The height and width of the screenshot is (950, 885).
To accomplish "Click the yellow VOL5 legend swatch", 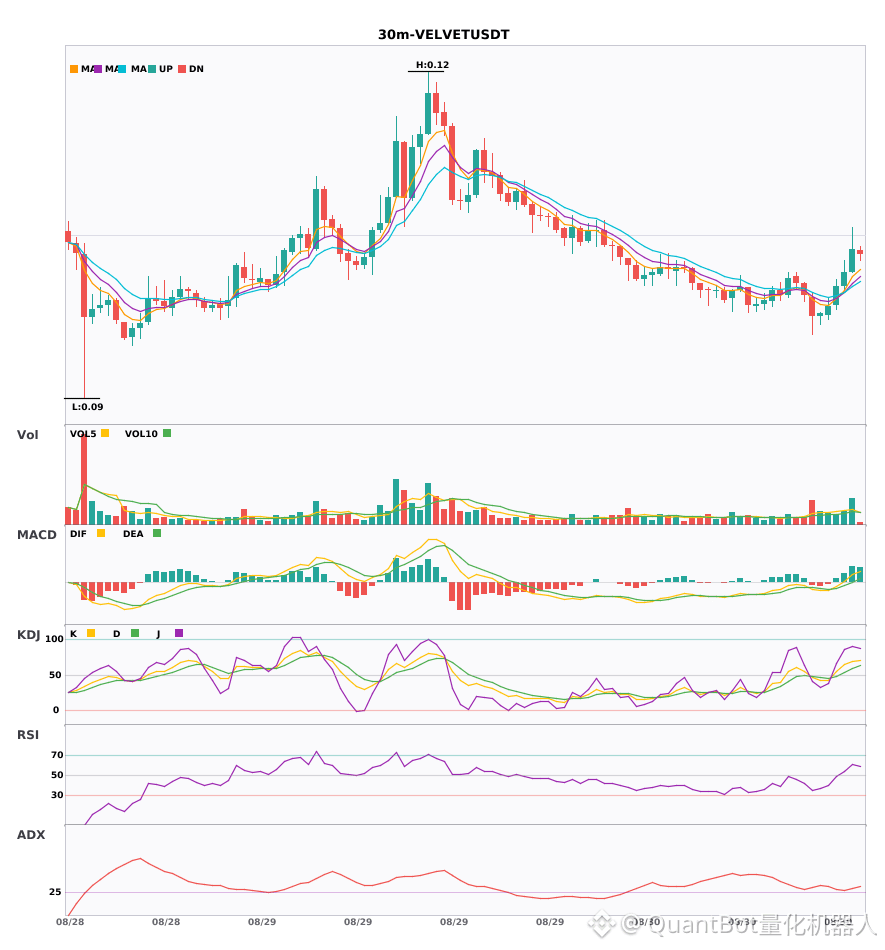I will (x=105, y=433).
